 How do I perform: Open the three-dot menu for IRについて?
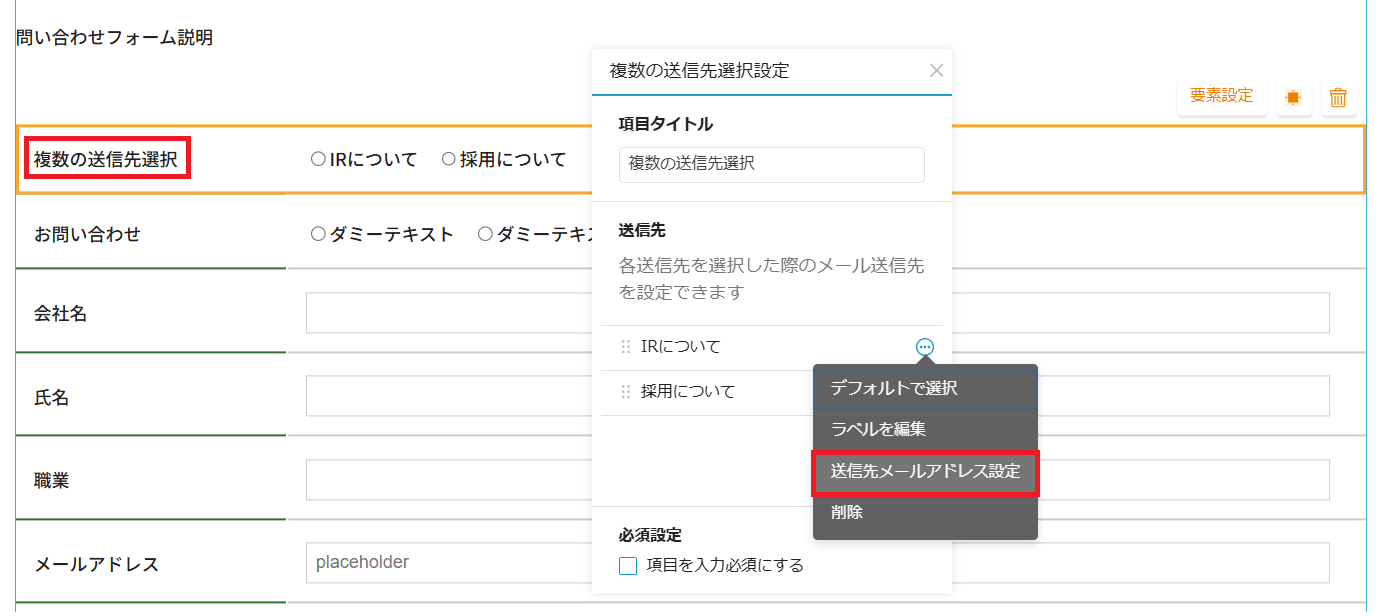tap(925, 347)
